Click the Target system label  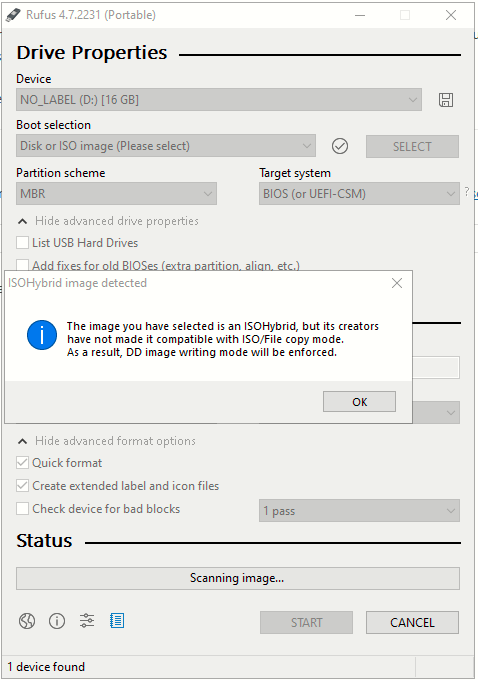295,173
